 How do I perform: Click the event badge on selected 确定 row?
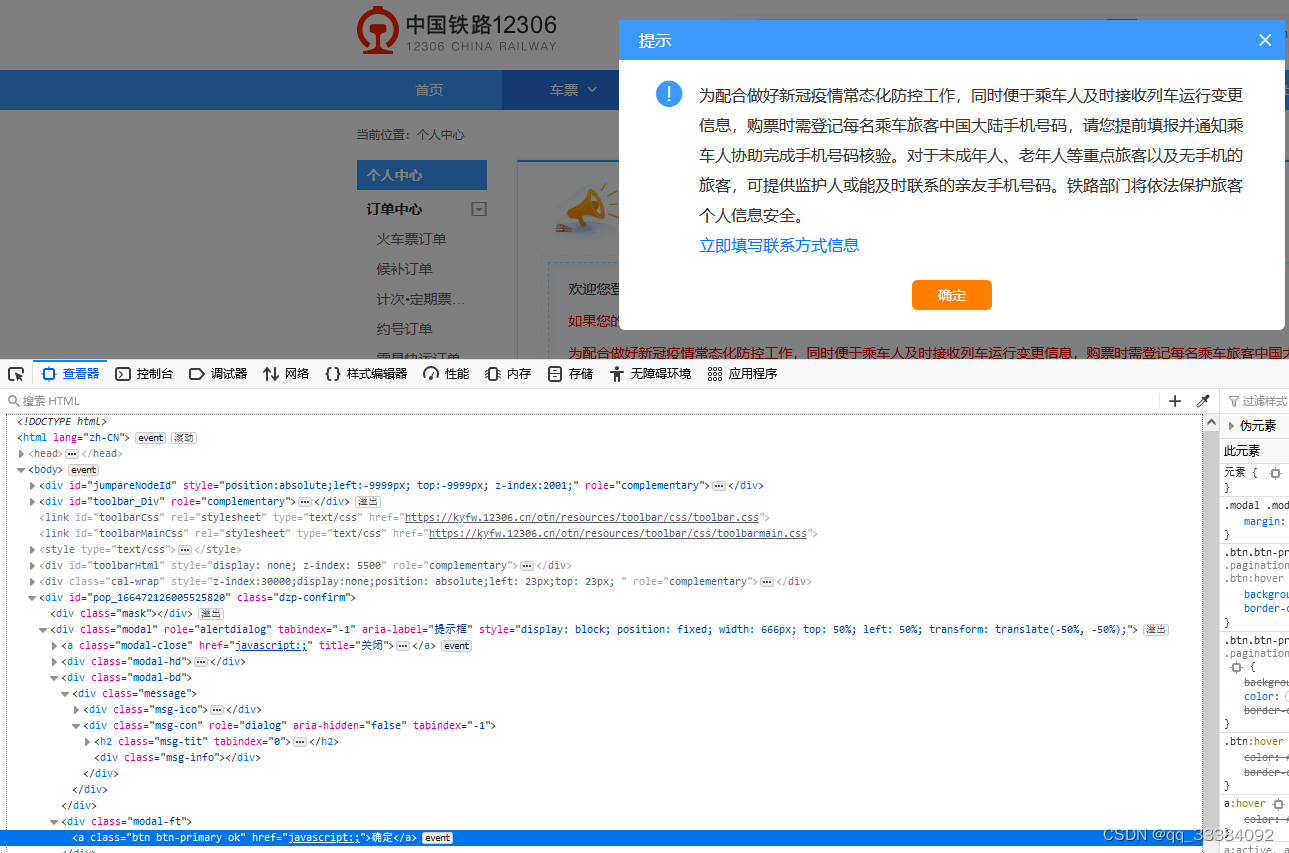(x=436, y=838)
